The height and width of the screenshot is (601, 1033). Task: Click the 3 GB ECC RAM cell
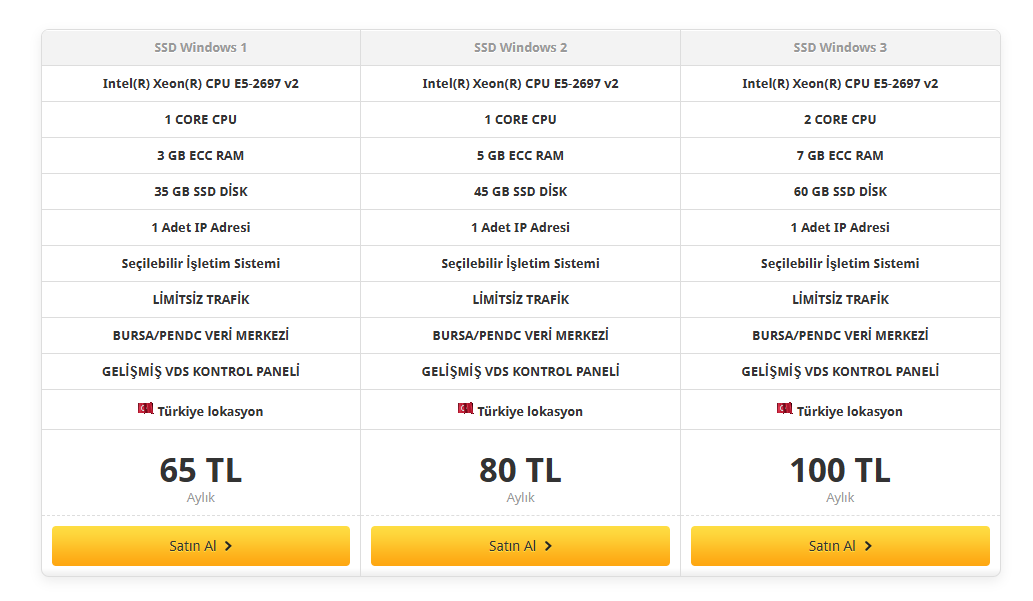click(201, 156)
